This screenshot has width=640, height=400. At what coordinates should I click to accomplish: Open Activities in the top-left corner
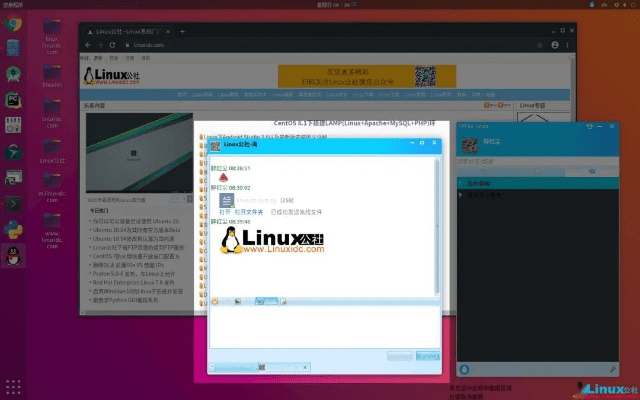pyautogui.click(x=13, y=4)
